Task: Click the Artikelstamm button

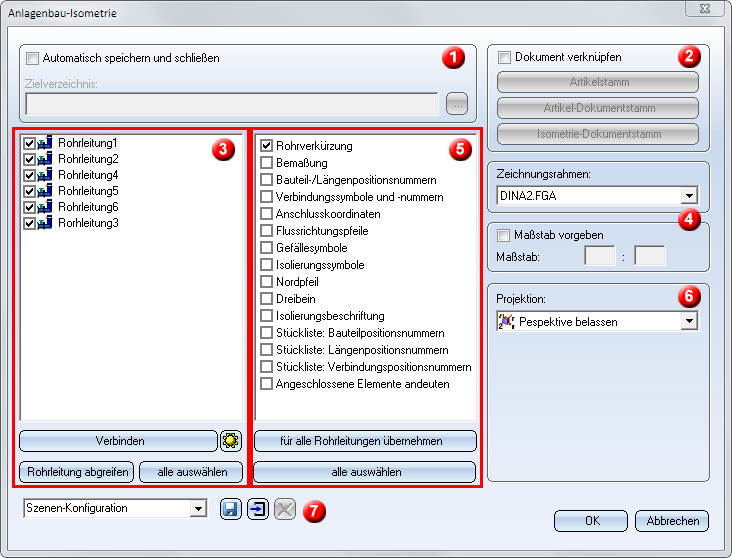Action: (598, 82)
